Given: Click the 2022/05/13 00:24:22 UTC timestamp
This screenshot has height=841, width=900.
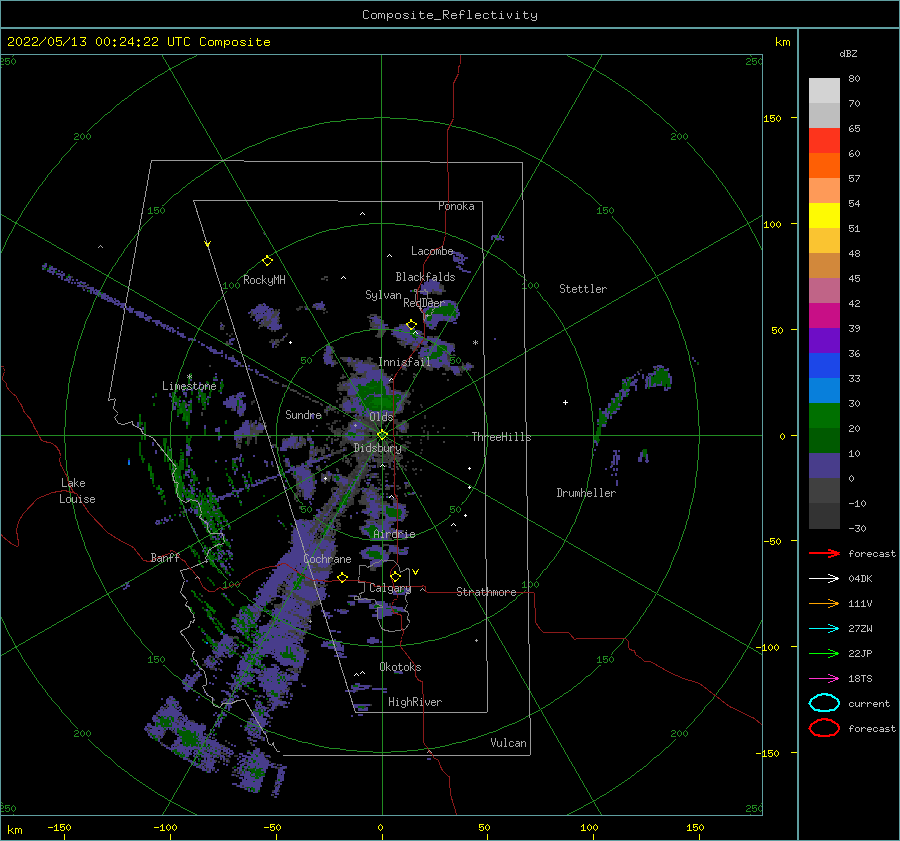Looking at the screenshot, I should [138, 42].
